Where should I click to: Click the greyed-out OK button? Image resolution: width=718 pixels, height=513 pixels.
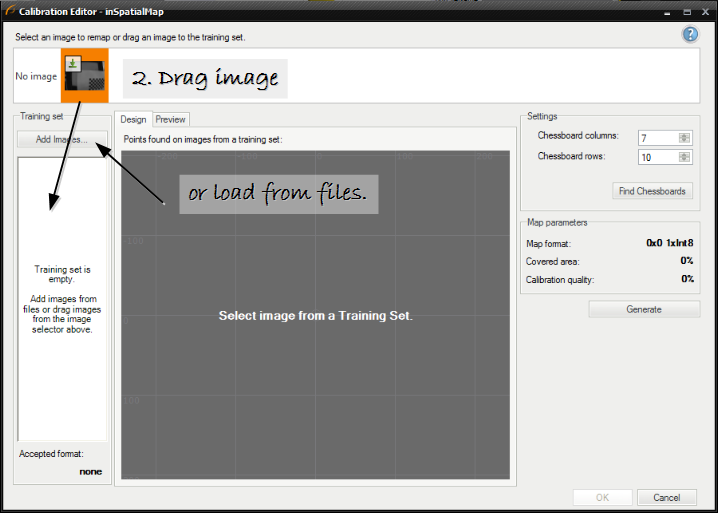(602, 497)
